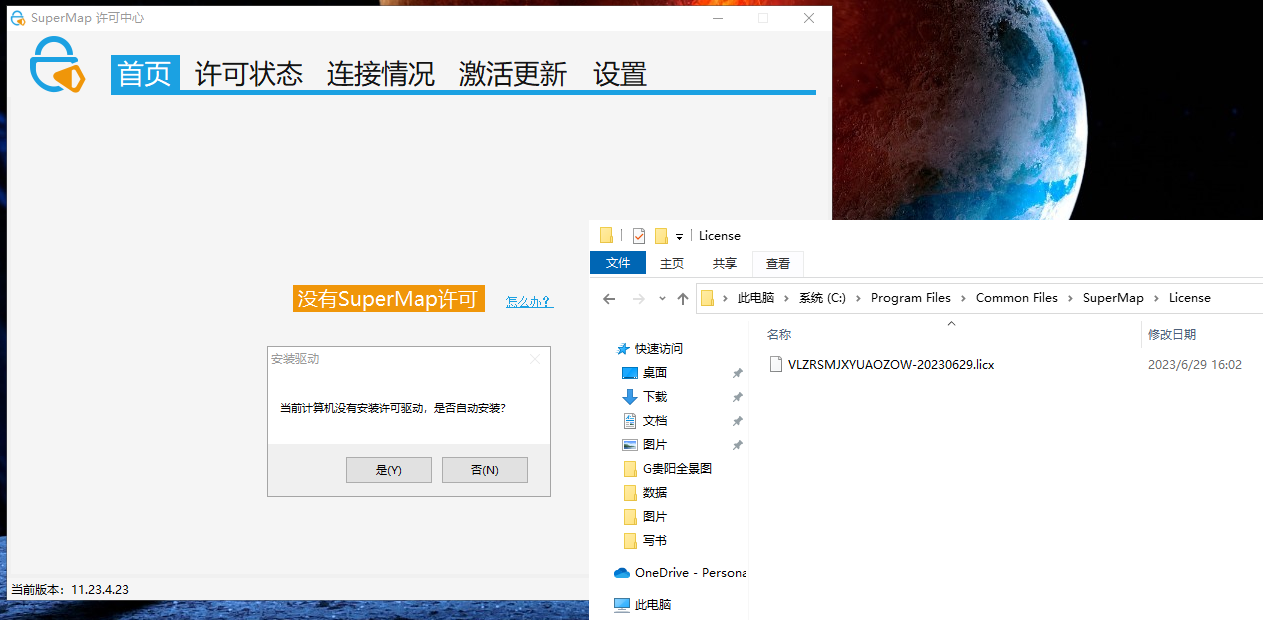Image resolution: width=1263 pixels, height=620 pixels.
Task: Expand the chevron after 此电脑 in breadcrumb
Action: [x=787, y=298]
